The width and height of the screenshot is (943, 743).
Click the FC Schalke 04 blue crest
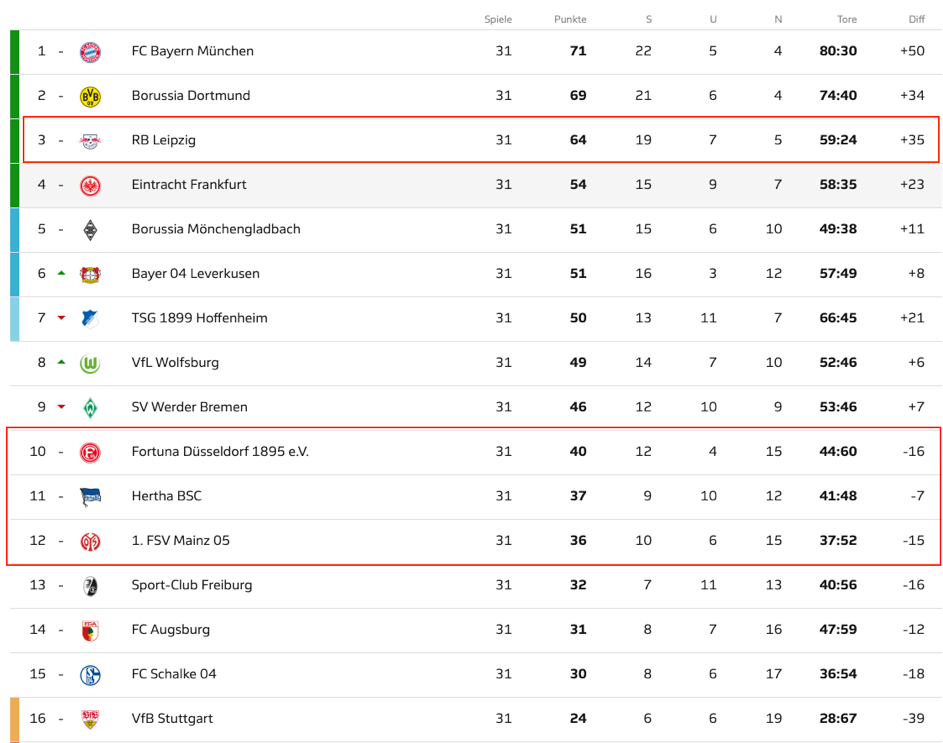tap(90, 675)
